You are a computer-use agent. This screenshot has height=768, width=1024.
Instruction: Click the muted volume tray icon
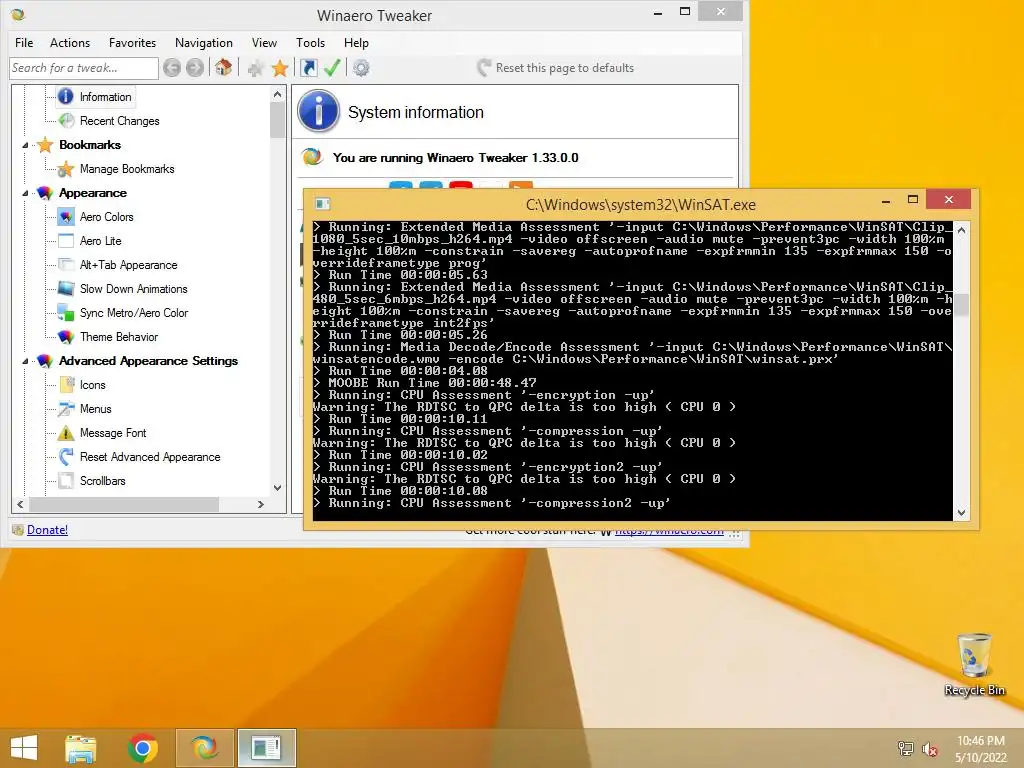pyautogui.click(x=929, y=749)
